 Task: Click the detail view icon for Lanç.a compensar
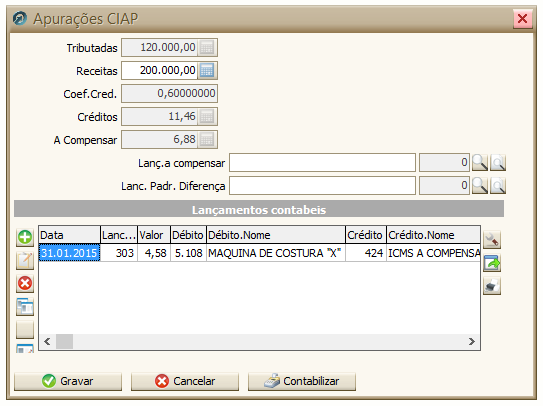click(498, 162)
